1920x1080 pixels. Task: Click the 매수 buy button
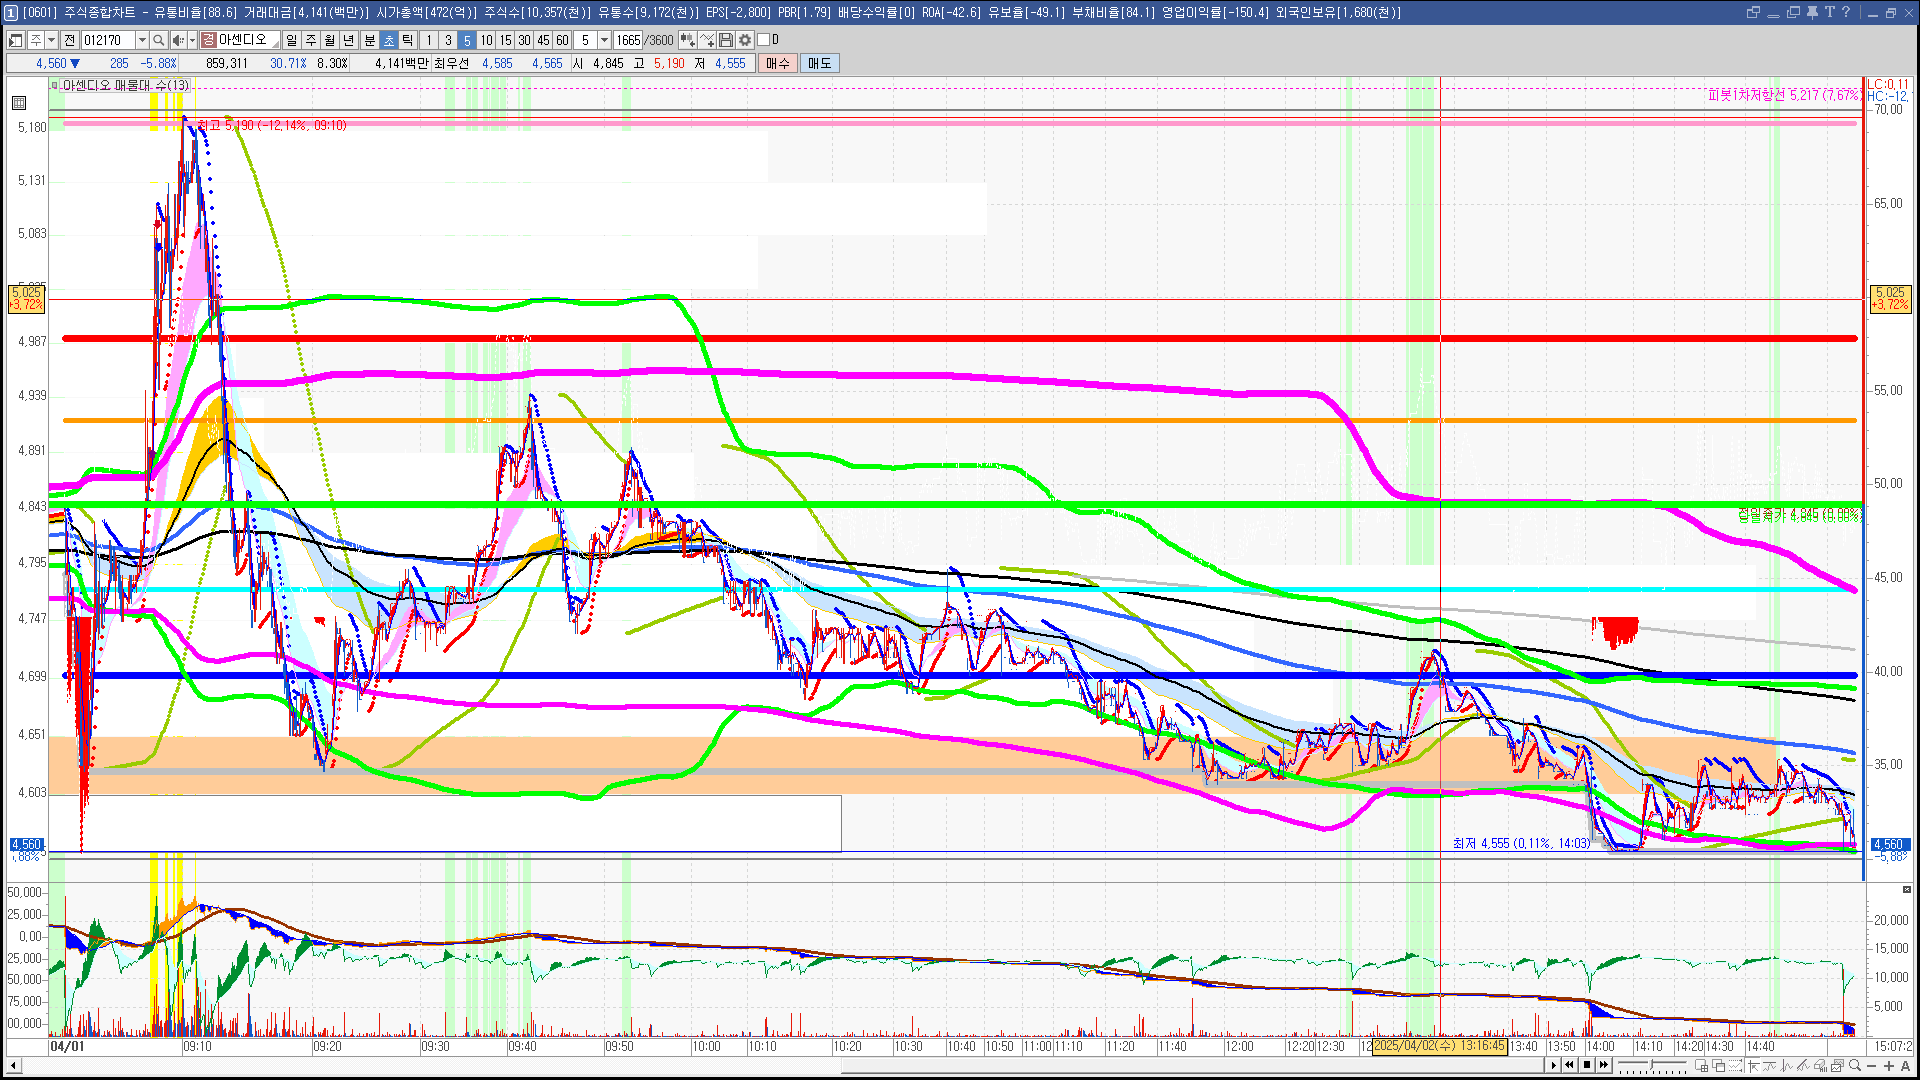pos(778,63)
